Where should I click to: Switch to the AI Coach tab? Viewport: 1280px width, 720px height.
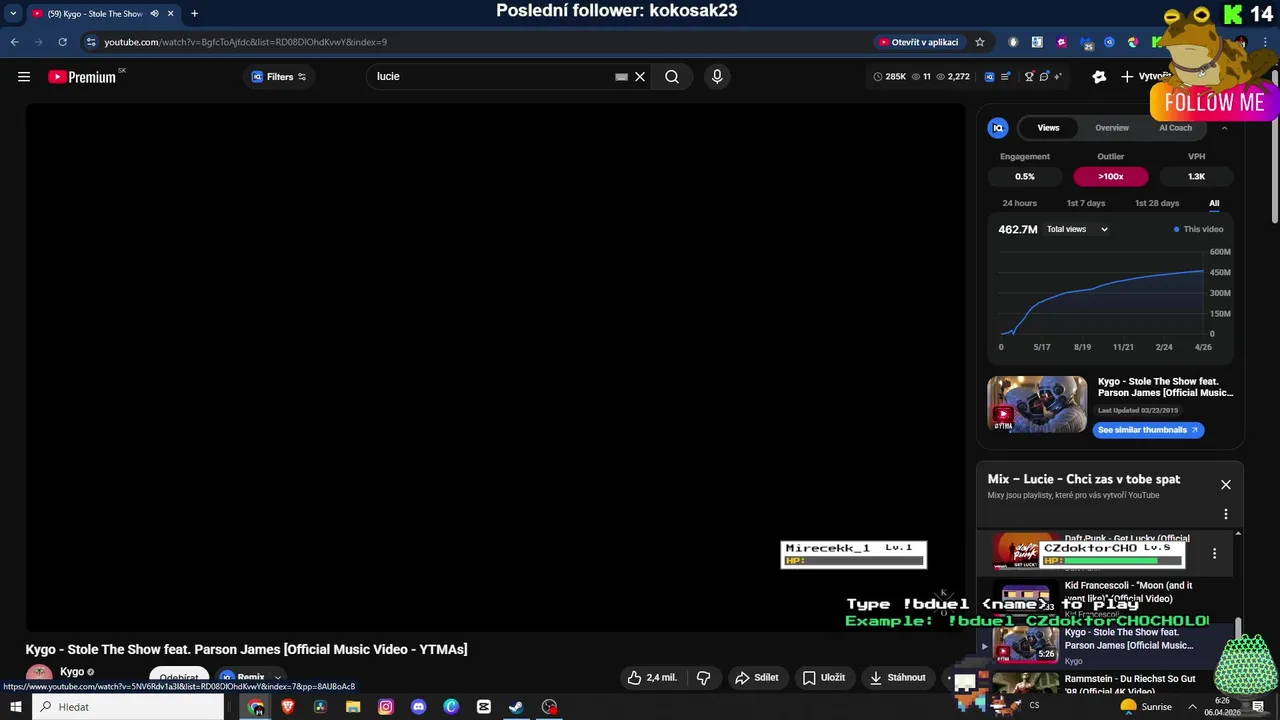click(1175, 128)
